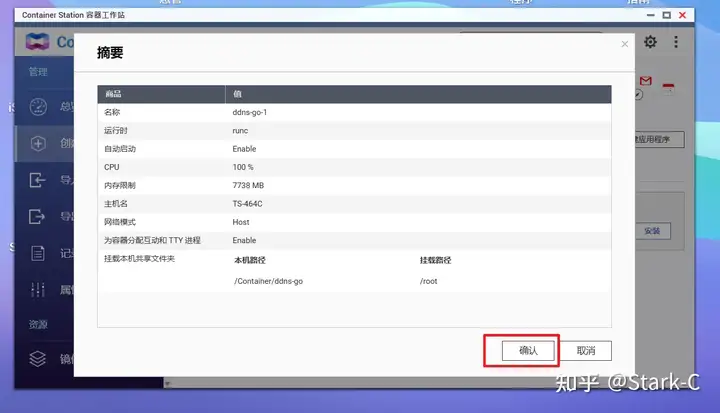This screenshot has width=720, height=413.
Task: Click the 资源 sidebar section label
Action: coord(38,324)
